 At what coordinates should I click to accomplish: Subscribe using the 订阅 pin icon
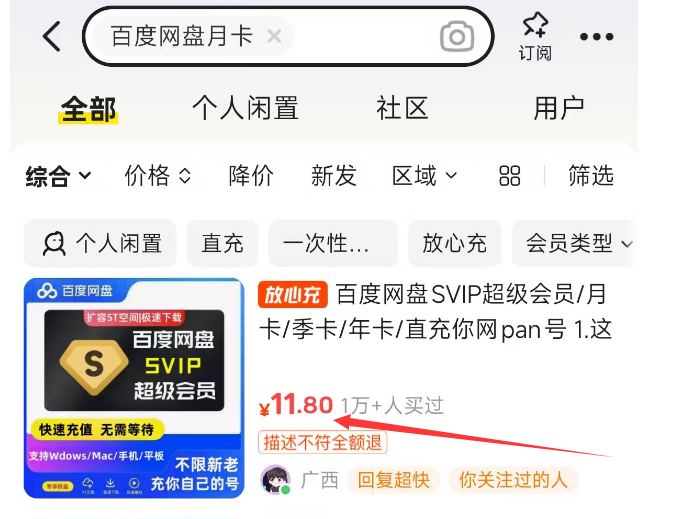535,36
